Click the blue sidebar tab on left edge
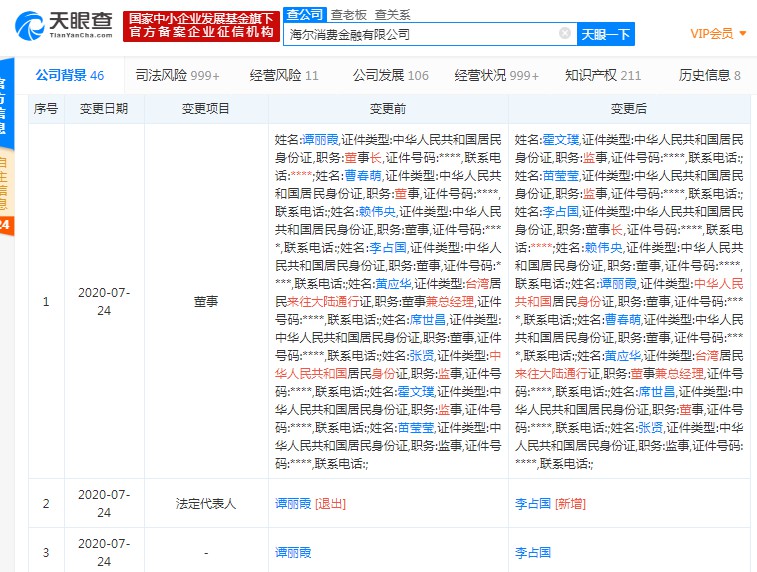Screen dimensions: 757x572 pyautogui.click(x=6, y=104)
